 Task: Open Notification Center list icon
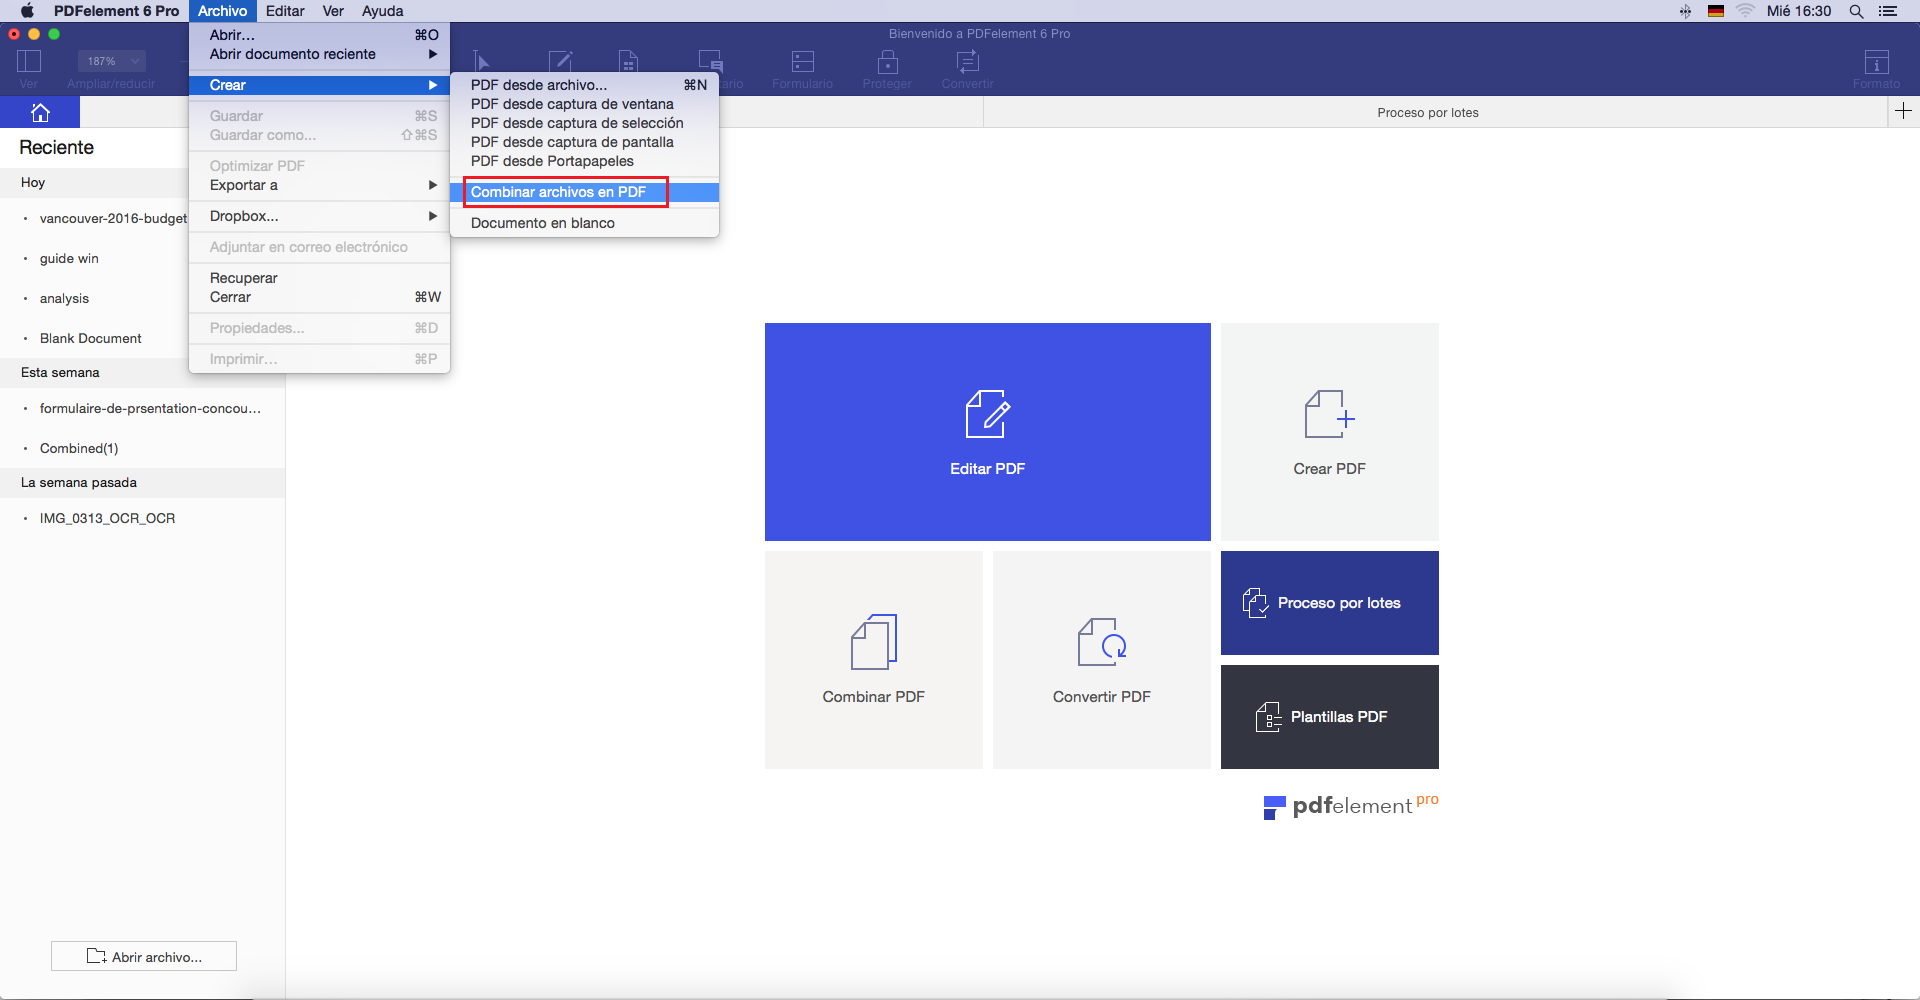point(1888,11)
